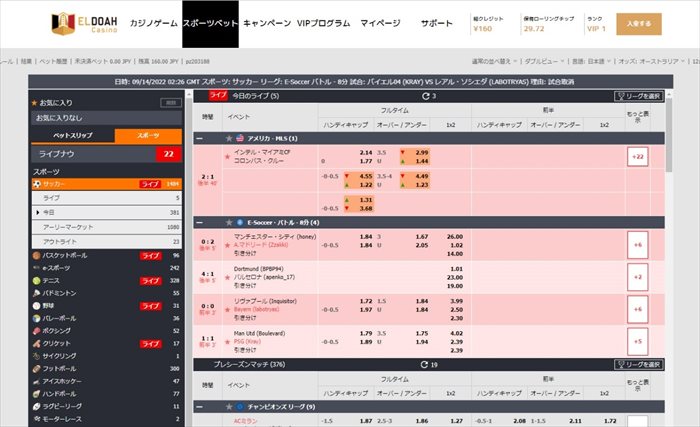Open the 未決済ベット link
The image size is (700, 427).
tap(103, 61)
